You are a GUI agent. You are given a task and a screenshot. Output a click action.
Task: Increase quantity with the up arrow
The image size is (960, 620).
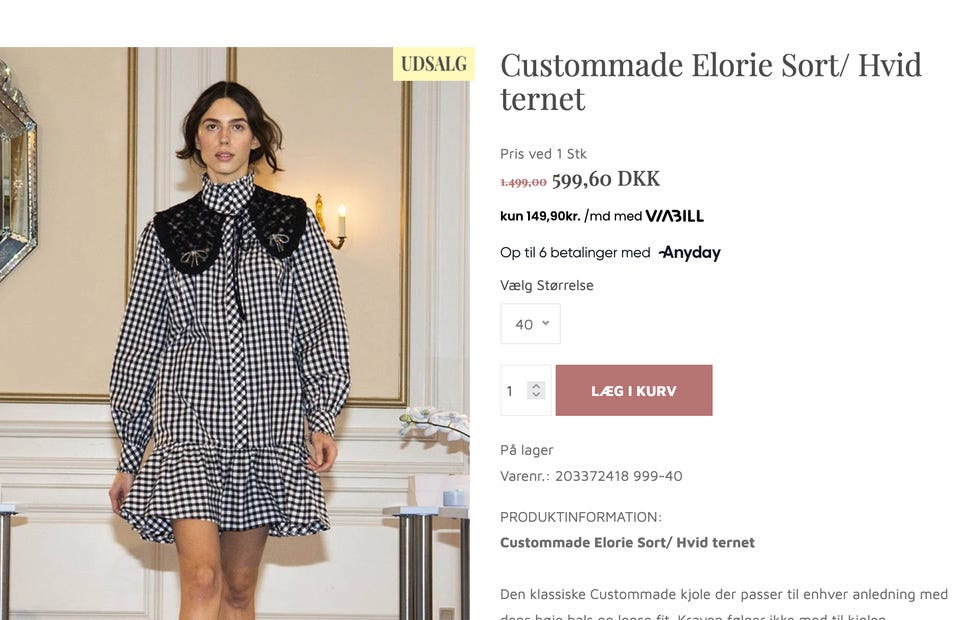[536, 386]
